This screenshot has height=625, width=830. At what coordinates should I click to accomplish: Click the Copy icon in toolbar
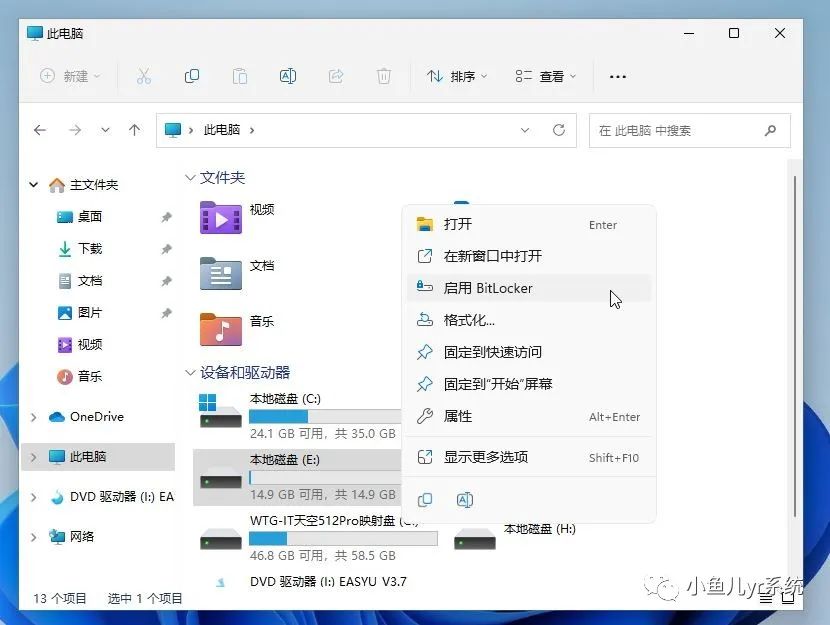[x=192, y=76]
